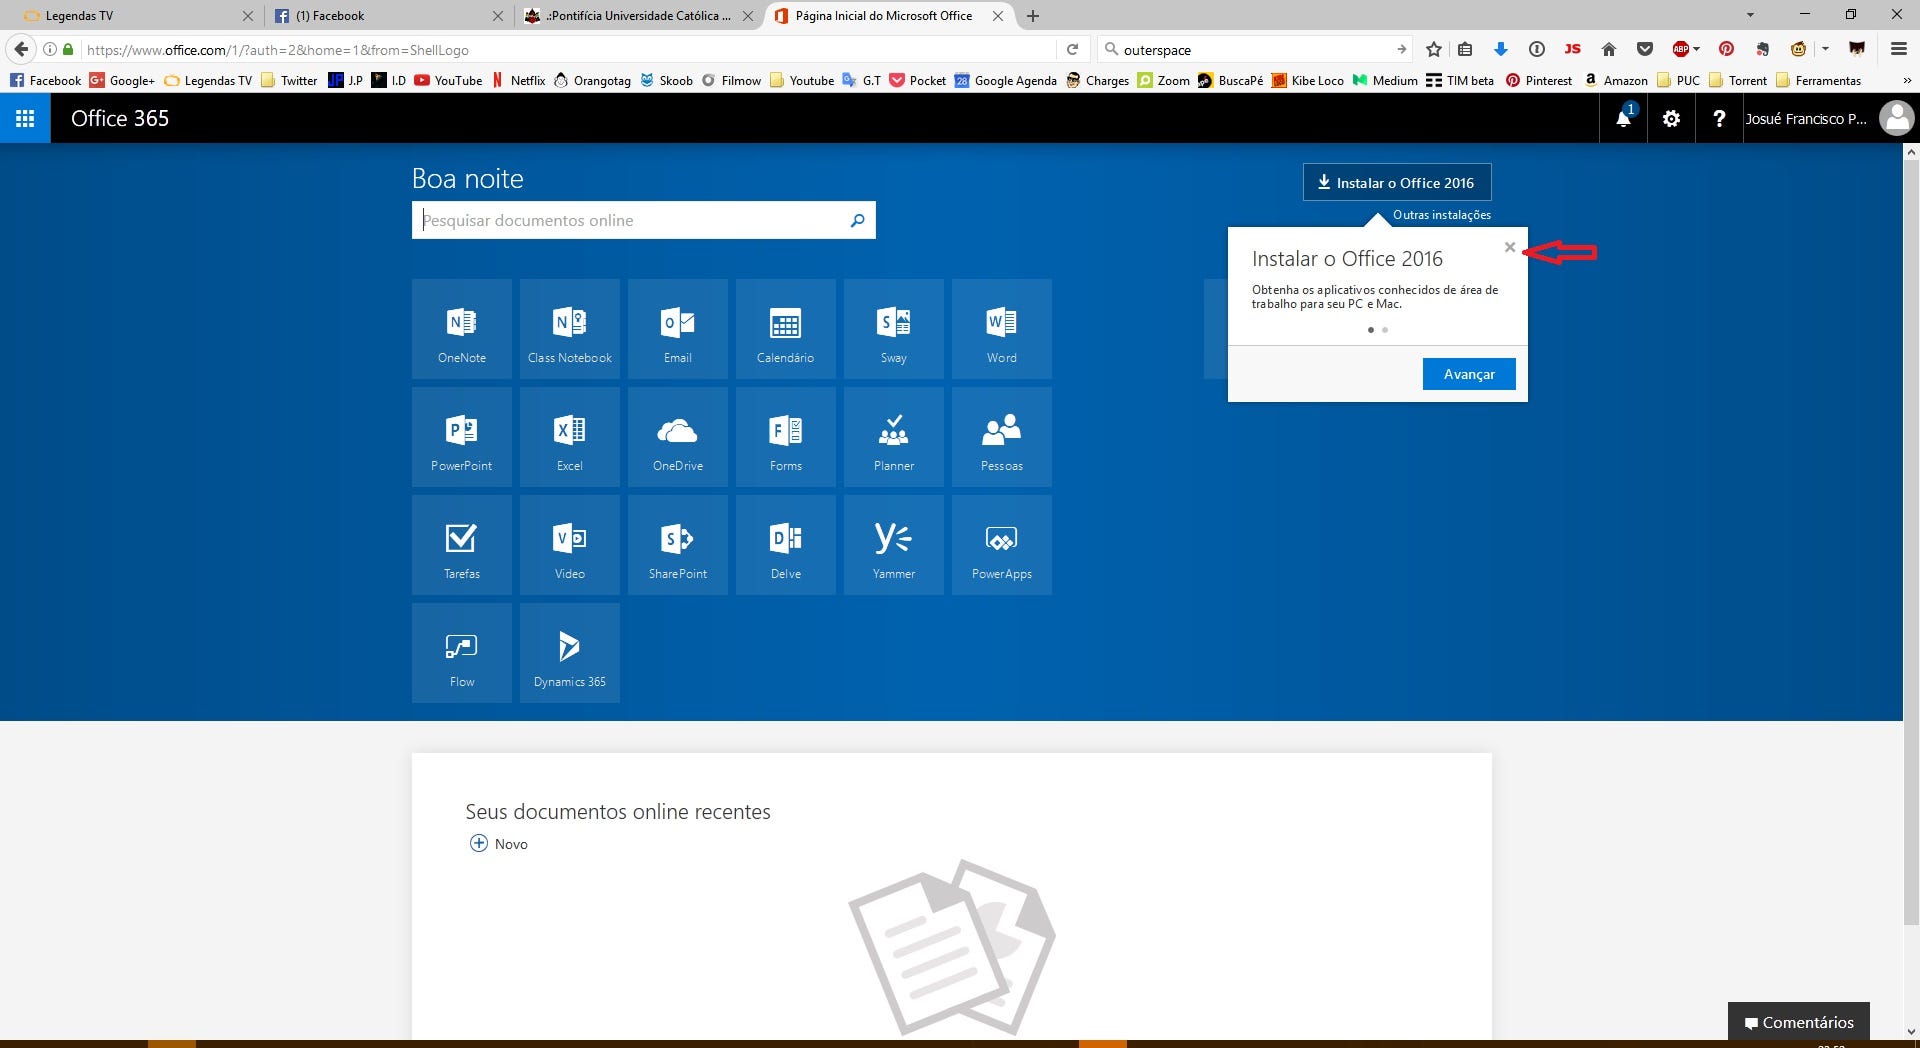Image resolution: width=1920 pixels, height=1048 pixels.
Task: Click the browser back arrow
Action: (21, 49)
